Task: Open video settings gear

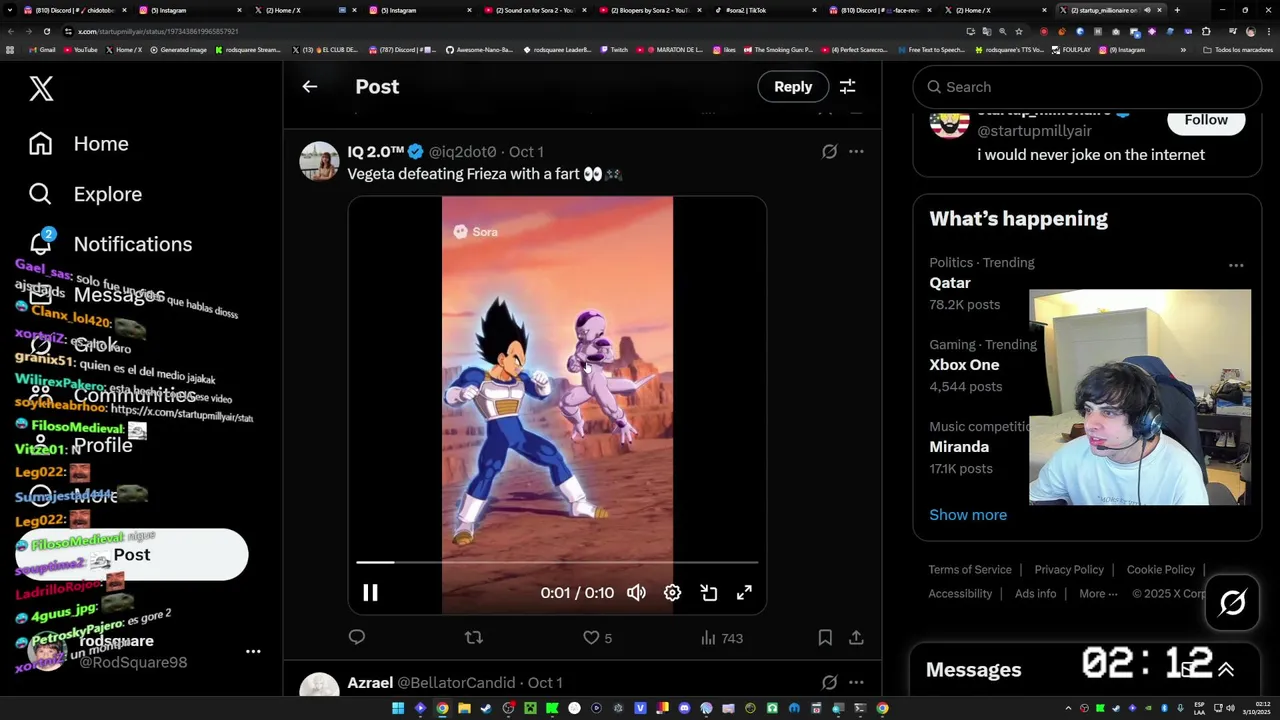Action: tap(672, 593)
